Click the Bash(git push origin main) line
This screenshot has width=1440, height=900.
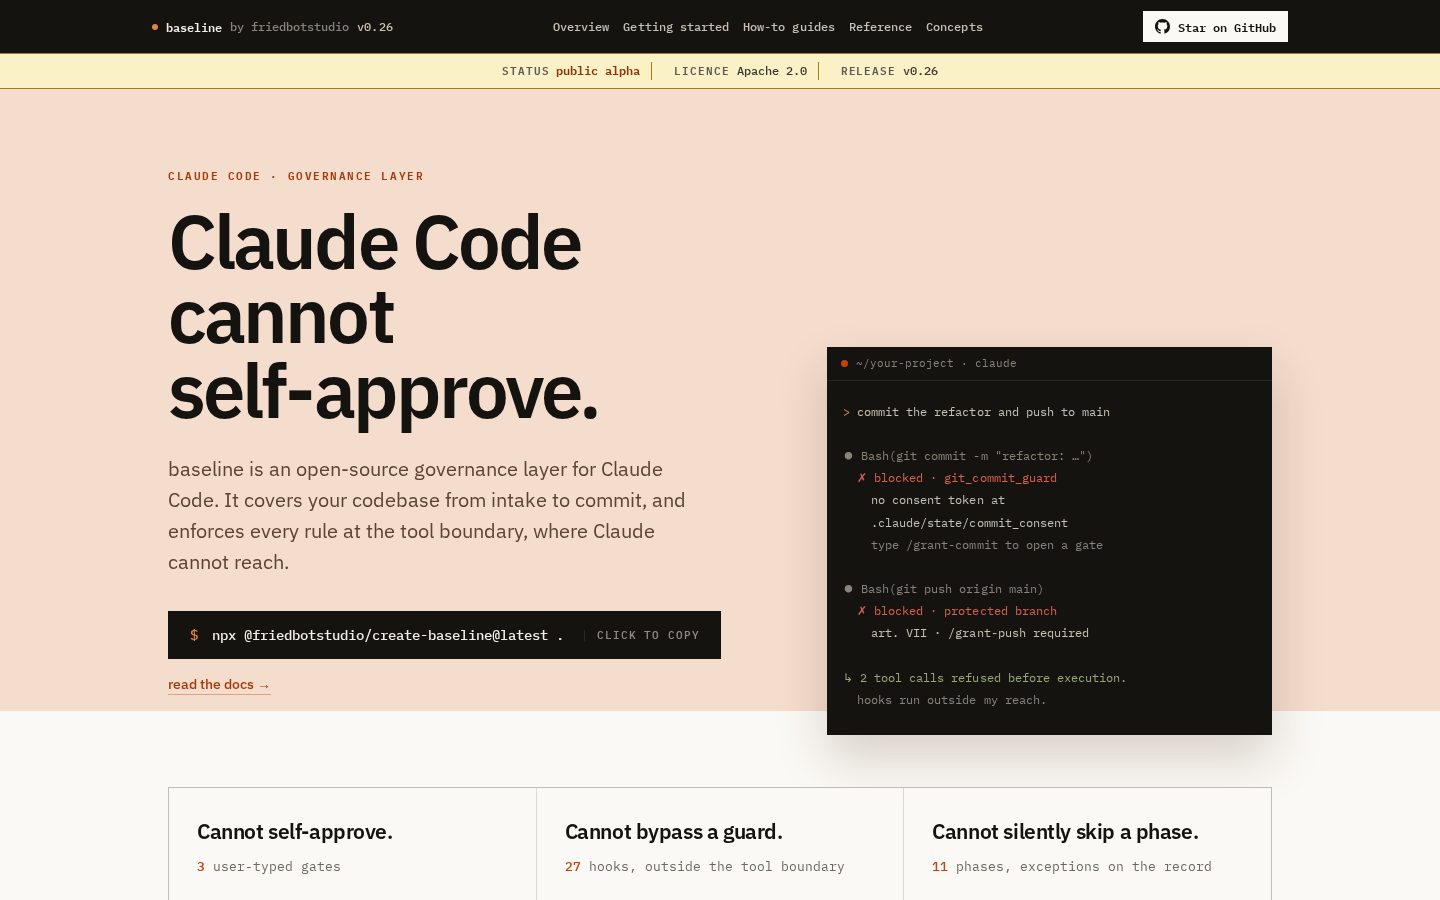point(952,589)
